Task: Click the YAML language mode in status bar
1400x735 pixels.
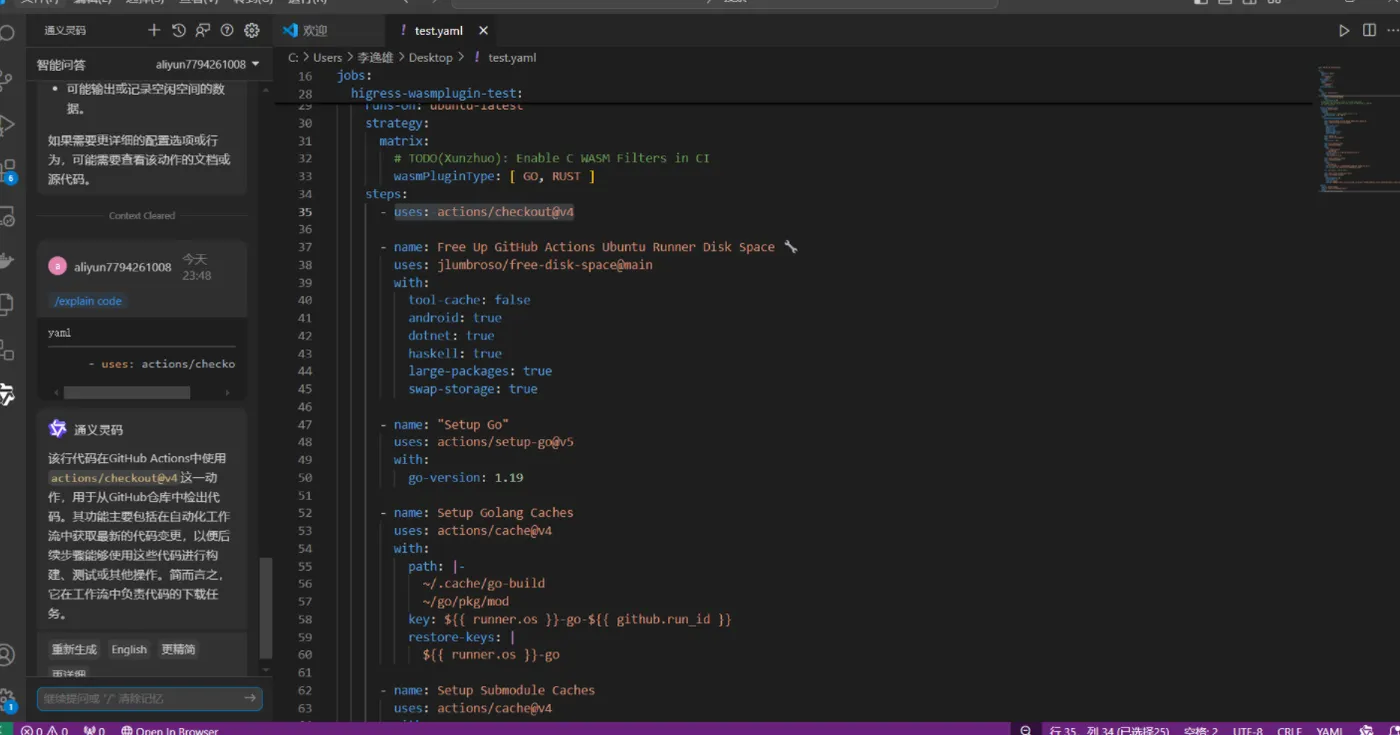Action: coord(1329,730)
